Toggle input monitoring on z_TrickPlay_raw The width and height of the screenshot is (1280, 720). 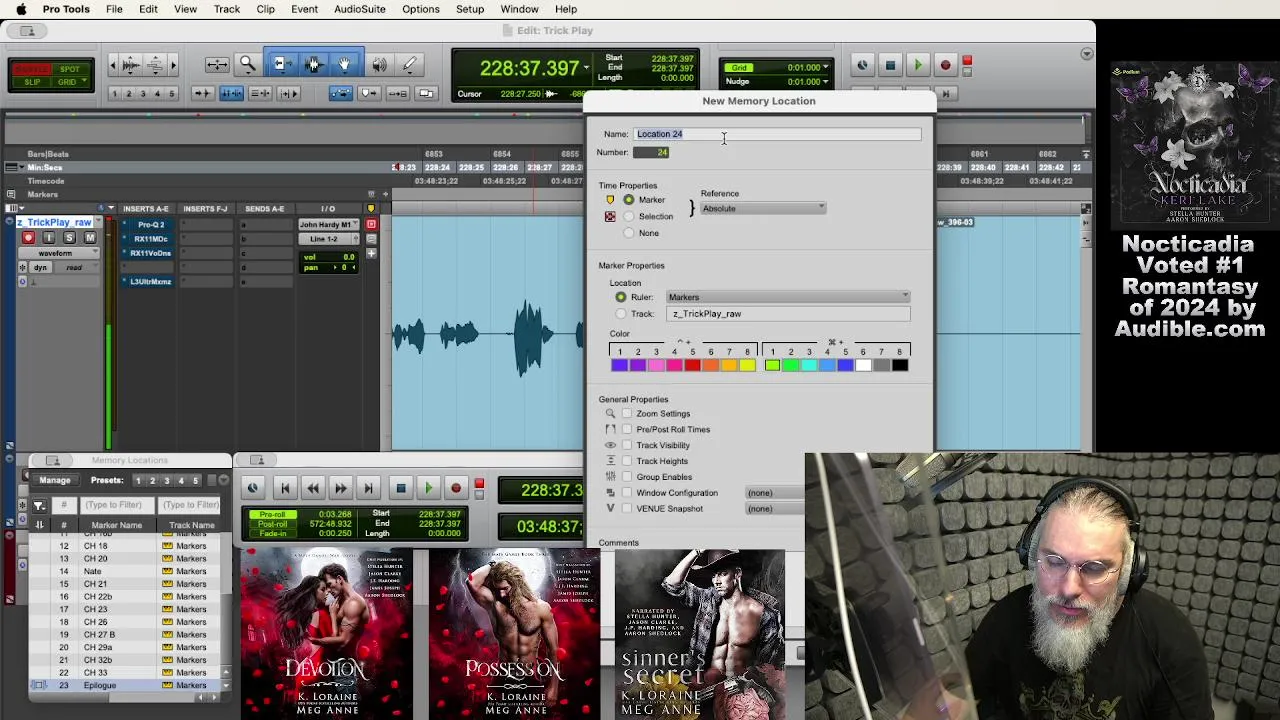click(x=48, y=238)
